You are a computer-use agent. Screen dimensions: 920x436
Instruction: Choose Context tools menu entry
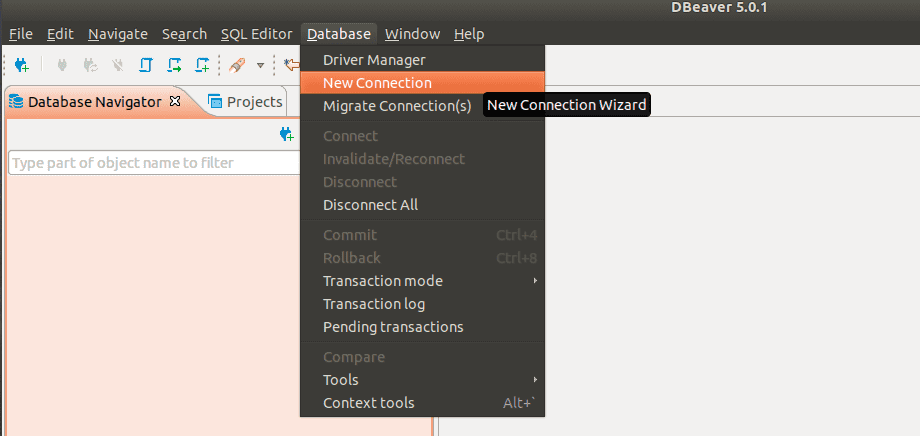[x=422, y=403]
